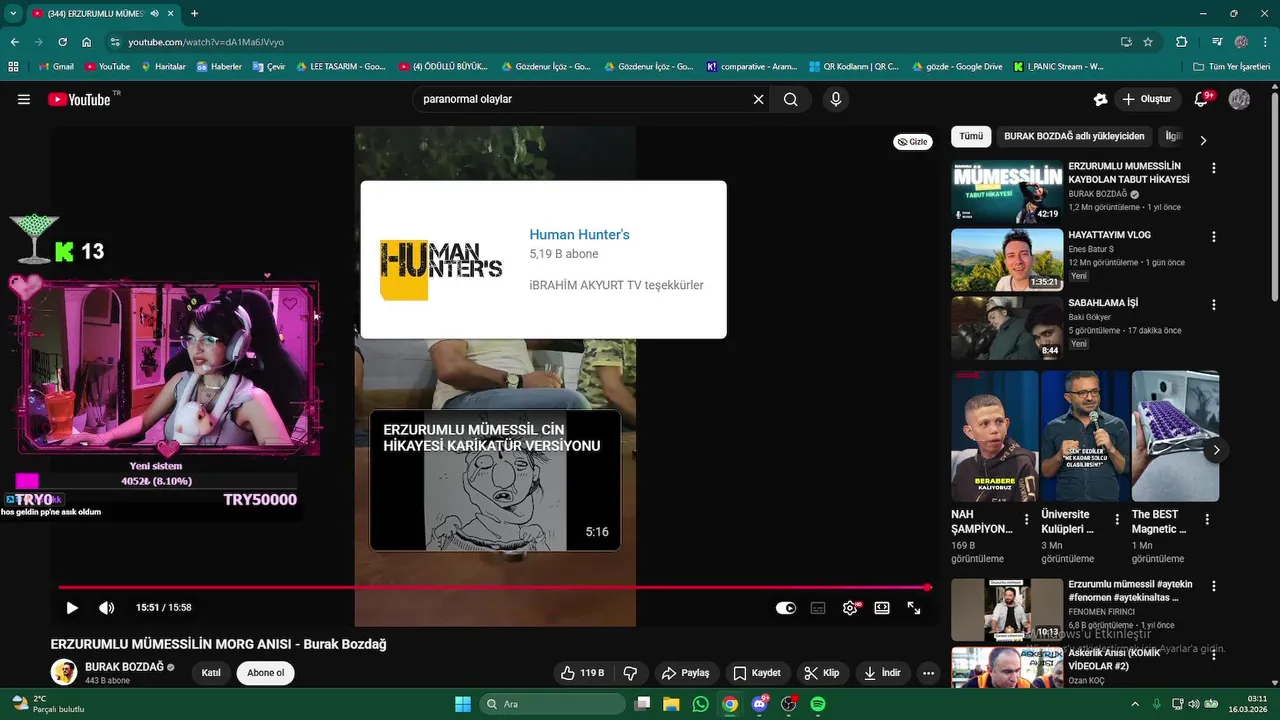Viewport: 1280px width, 720px height.
Task: Reload the page
Action: pyautogui.click(x=62, y=42)
